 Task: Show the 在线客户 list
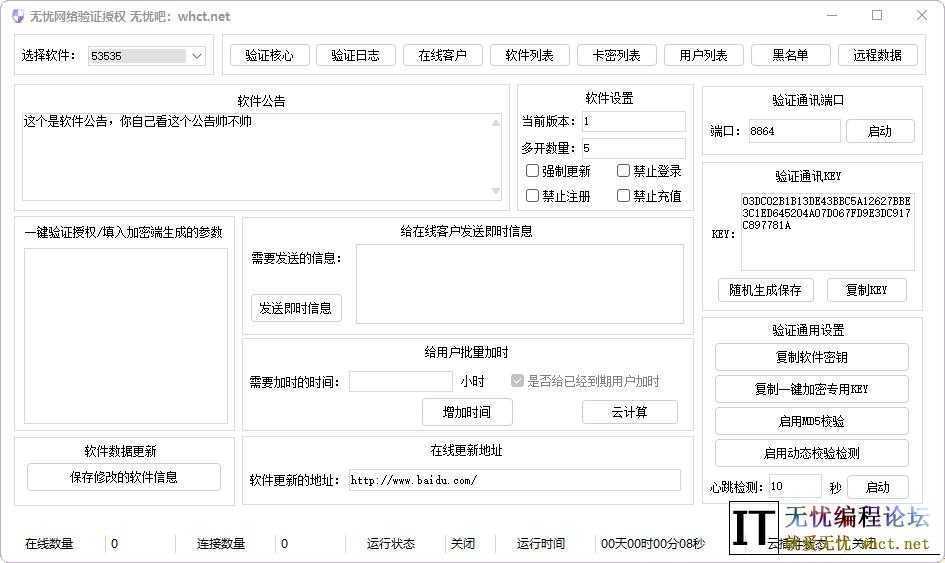pos(442,56)
